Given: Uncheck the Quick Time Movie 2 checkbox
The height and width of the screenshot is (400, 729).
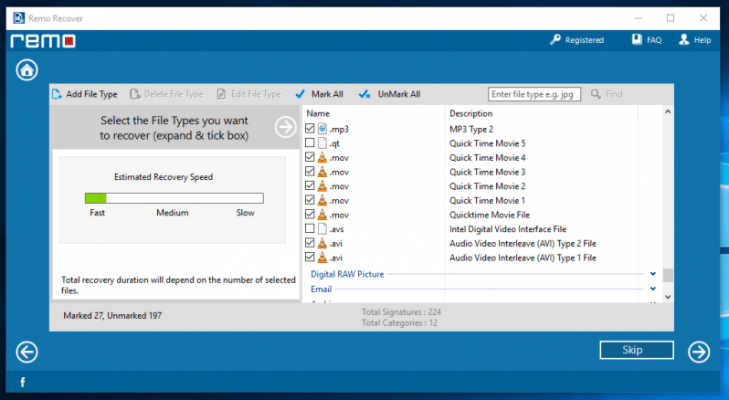Looking at the screenshot, I should [310, 186].
